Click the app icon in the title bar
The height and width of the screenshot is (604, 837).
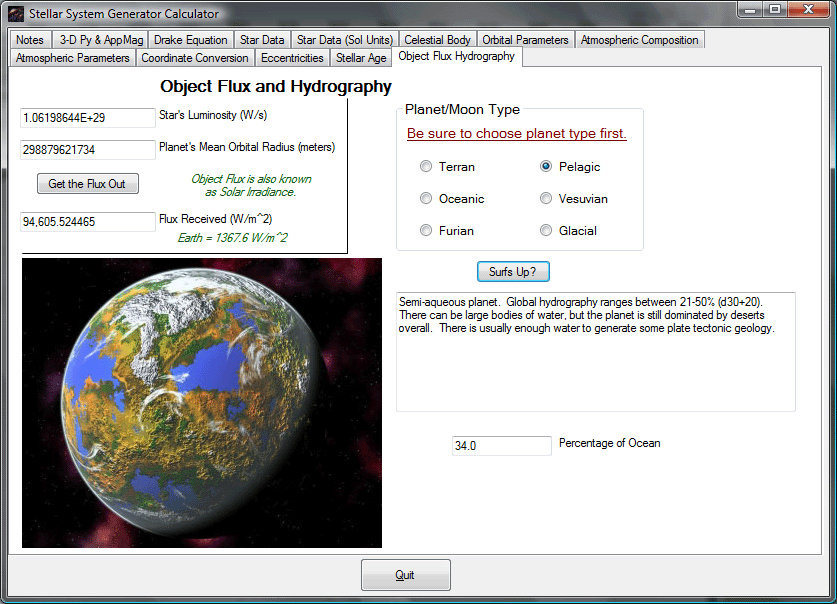coord(16,13)
